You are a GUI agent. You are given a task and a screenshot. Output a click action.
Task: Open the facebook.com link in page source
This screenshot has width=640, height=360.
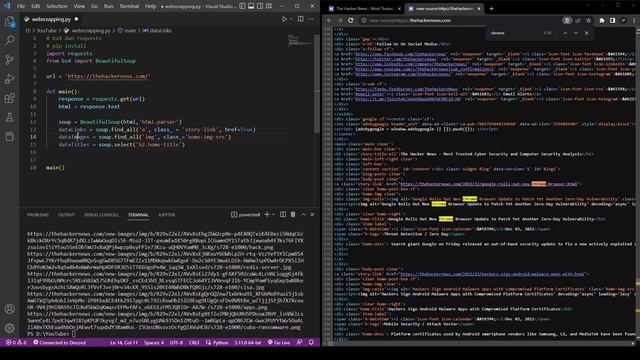pyautogui.click(x=400, y=54)
